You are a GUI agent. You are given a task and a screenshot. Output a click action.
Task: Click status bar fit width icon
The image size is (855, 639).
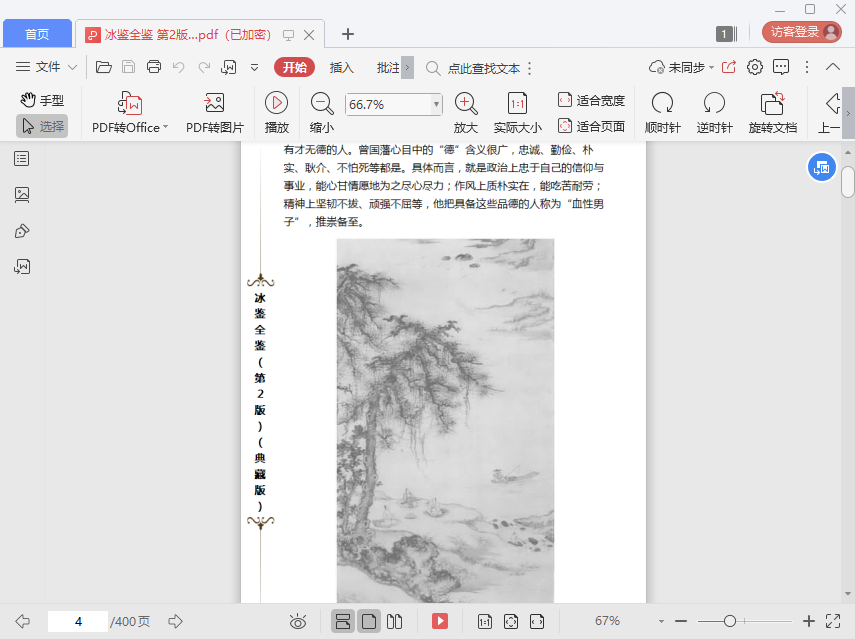tap(537, 621)
